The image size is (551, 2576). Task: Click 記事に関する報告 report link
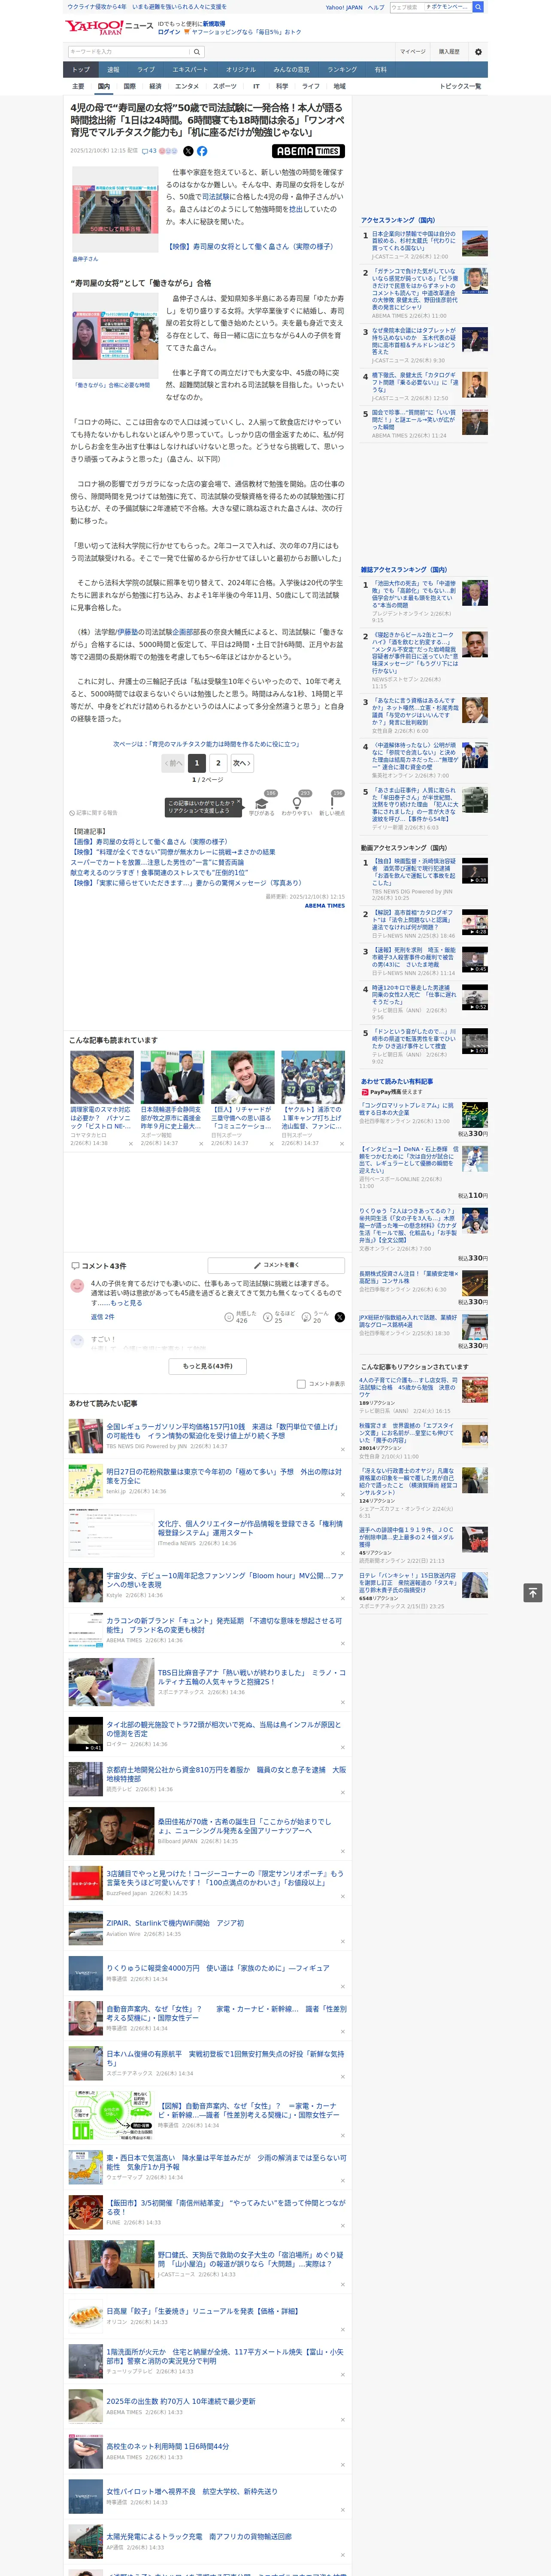[x=93, y=813]
